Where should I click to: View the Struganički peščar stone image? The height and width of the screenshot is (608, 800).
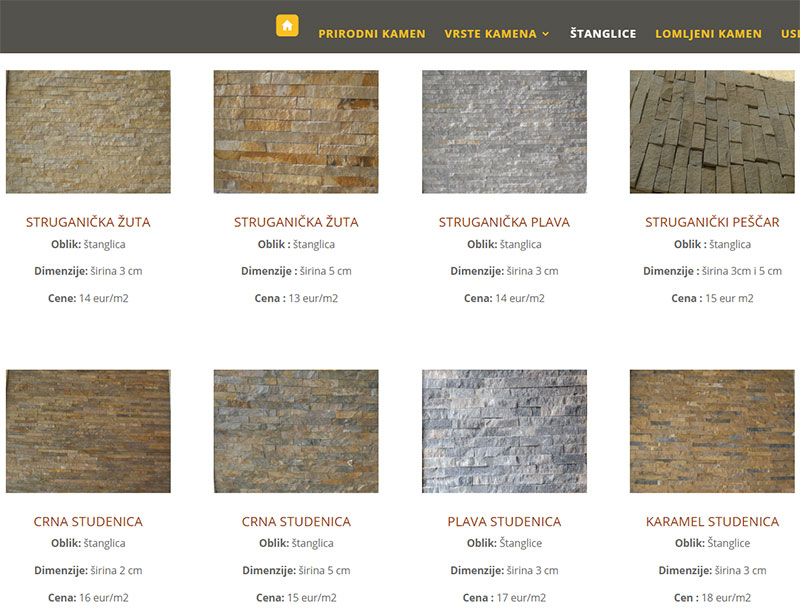[x=712, y=132]
